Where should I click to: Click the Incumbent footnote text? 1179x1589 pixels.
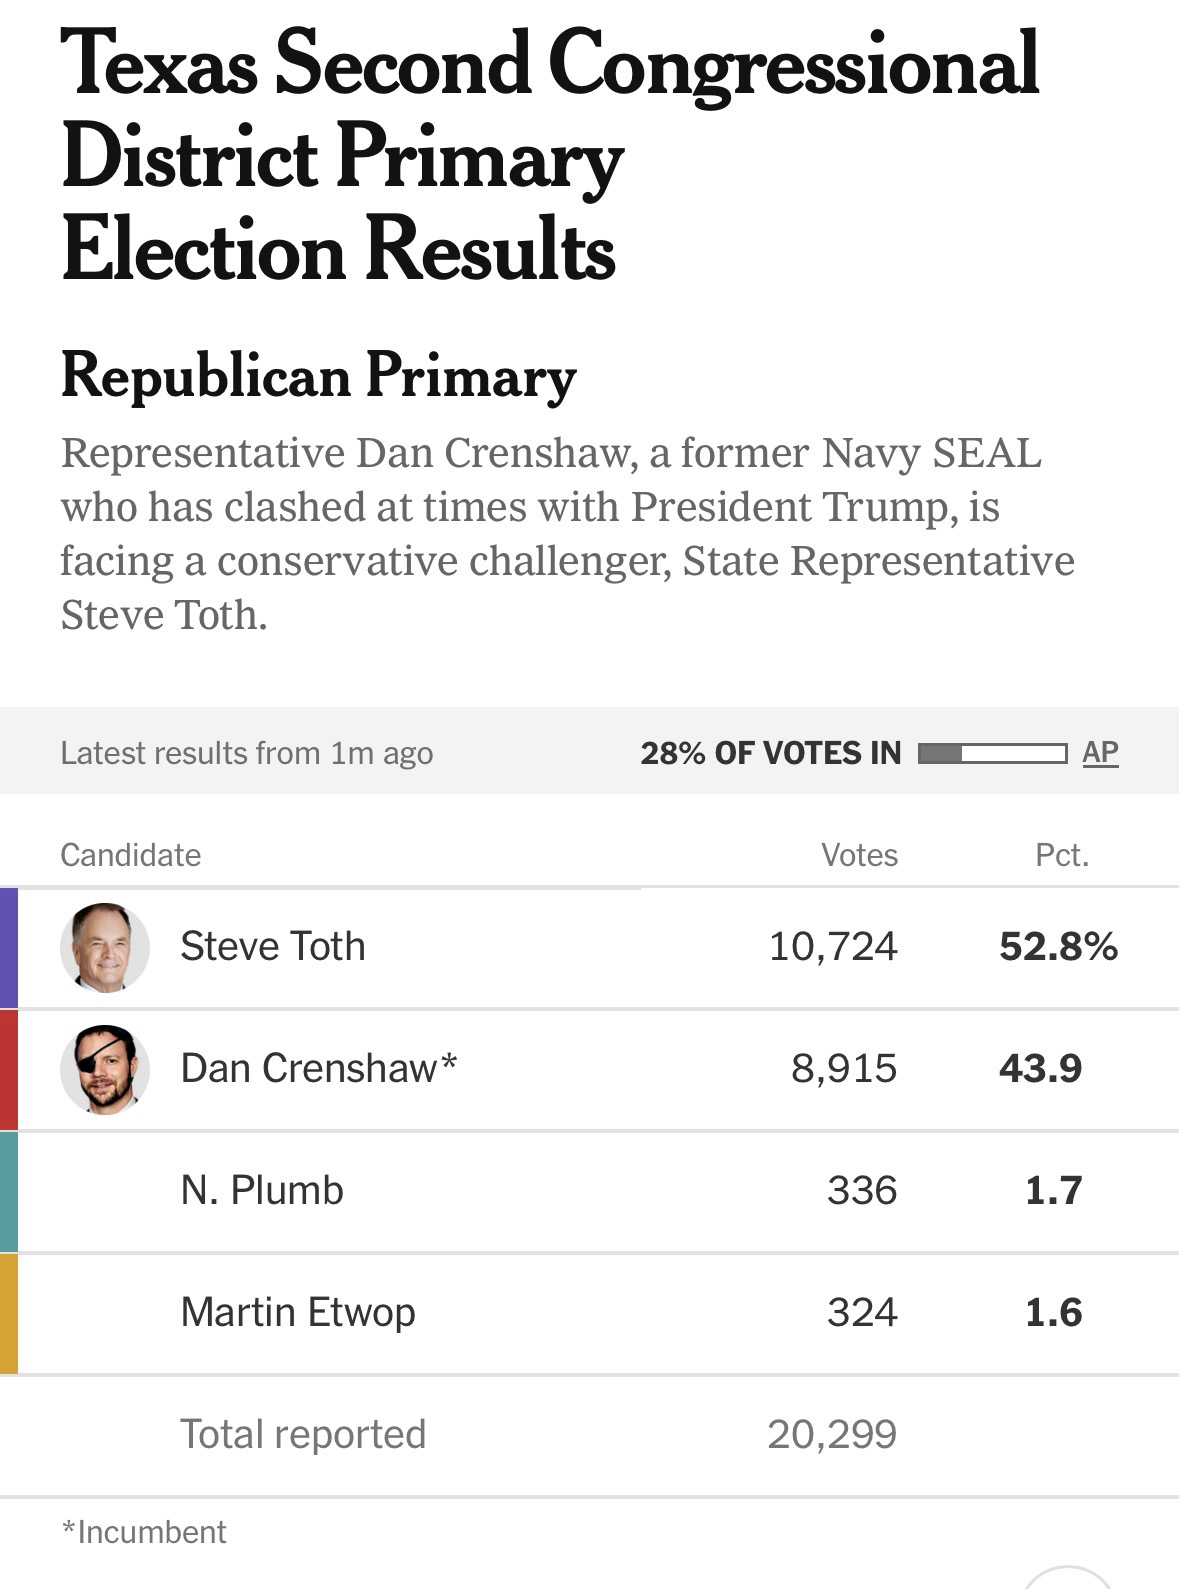(144, 1532)
